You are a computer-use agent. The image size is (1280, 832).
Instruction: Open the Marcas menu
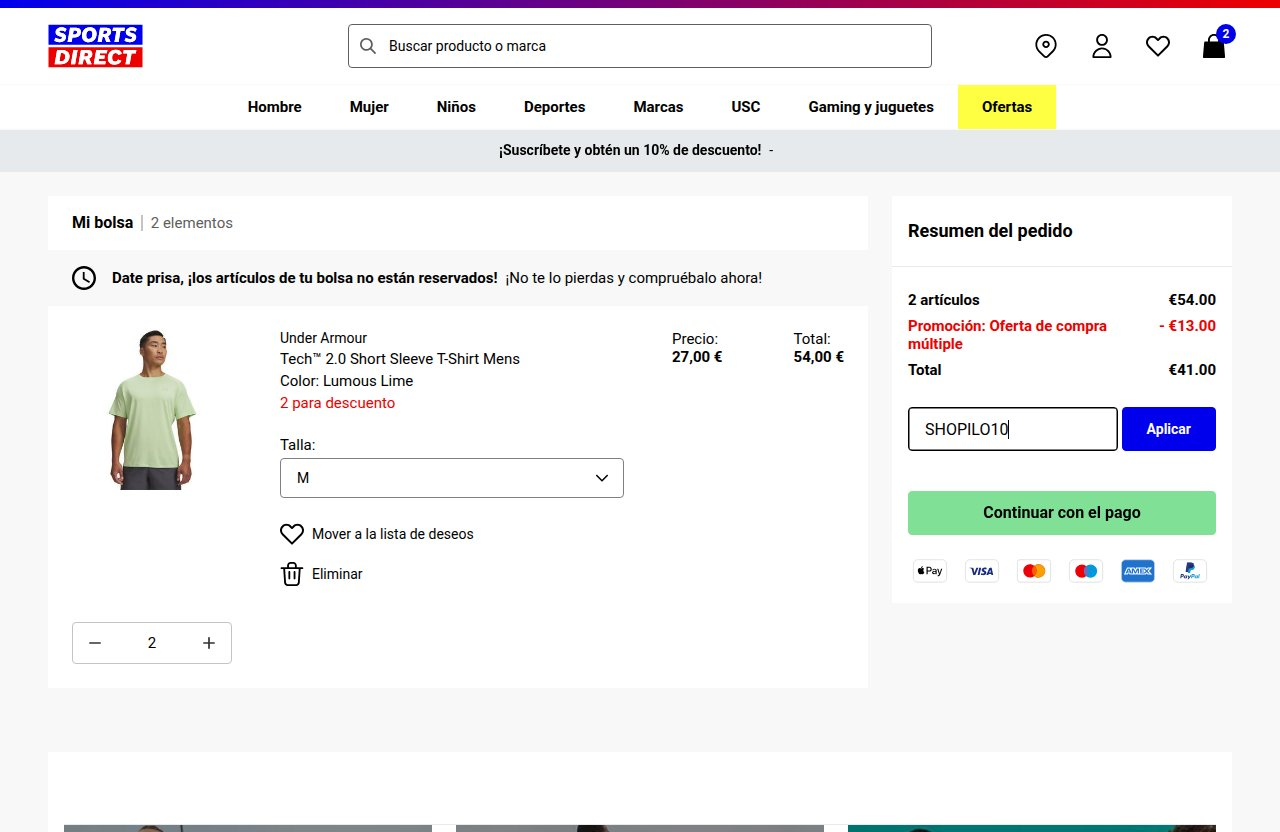[x=658, y=107]
